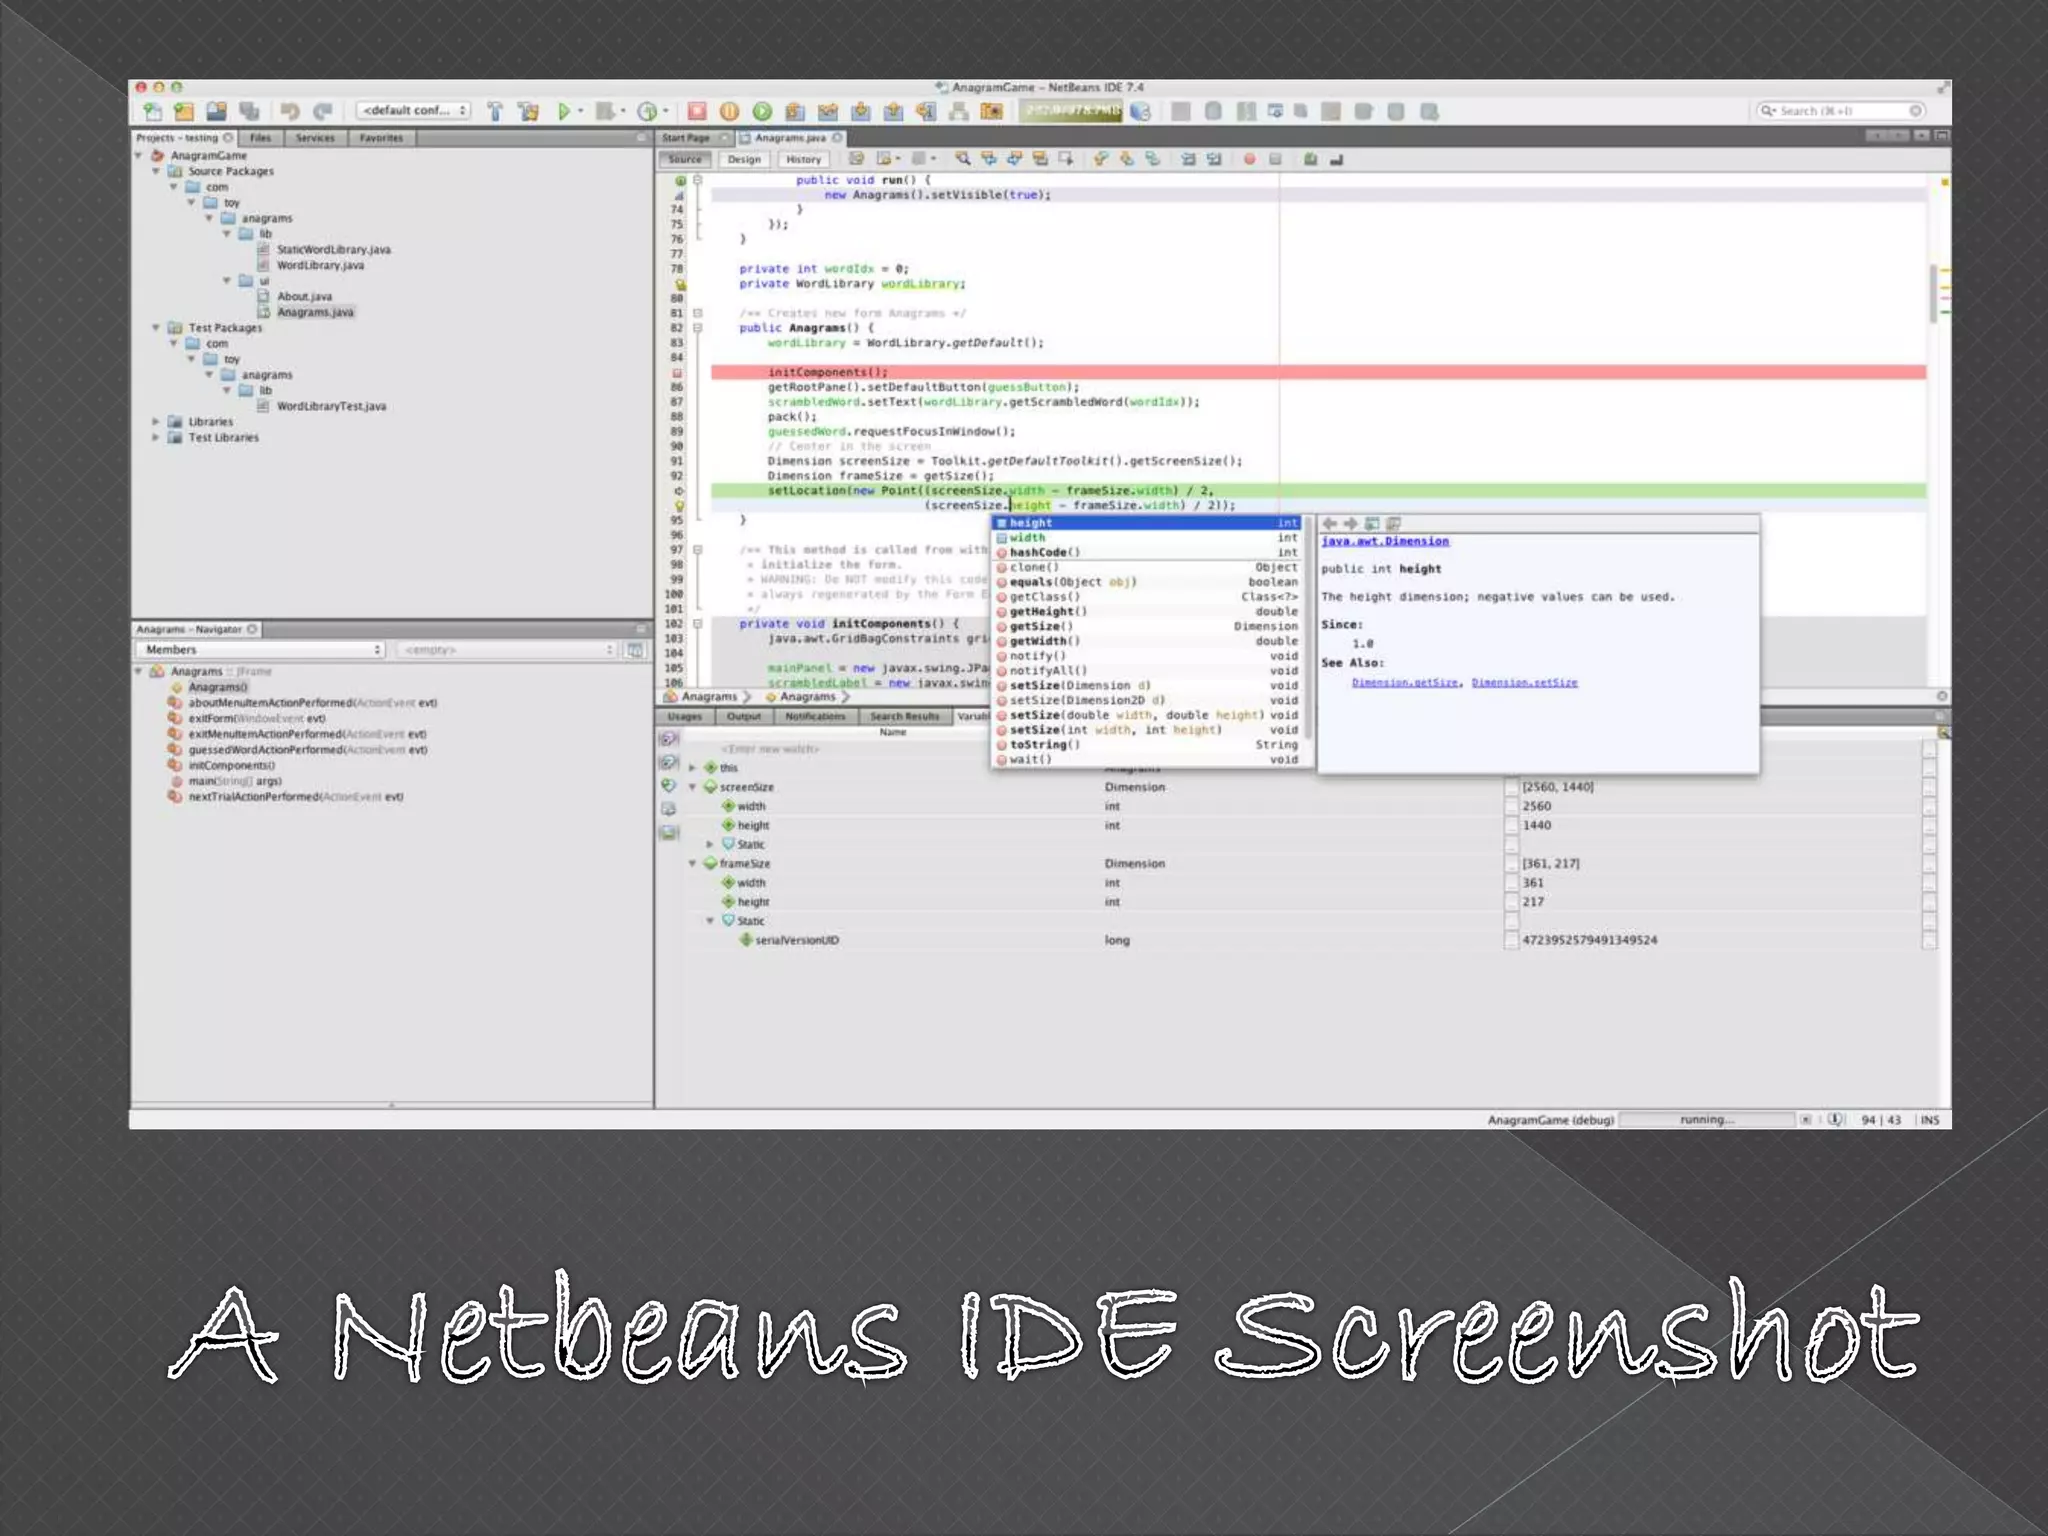Select width in the completion list
This screenshot has height=1536, width=2048.
(x=1148, y=538)
